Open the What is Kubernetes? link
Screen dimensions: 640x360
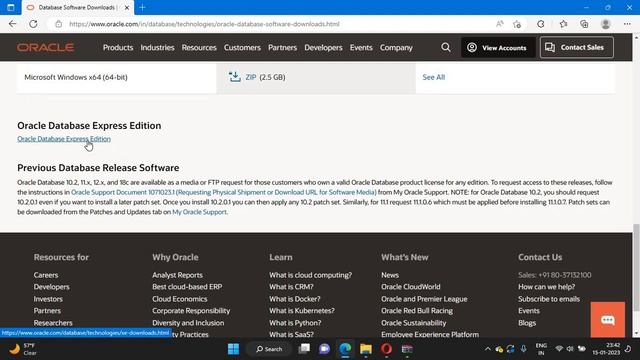(302, 311)
